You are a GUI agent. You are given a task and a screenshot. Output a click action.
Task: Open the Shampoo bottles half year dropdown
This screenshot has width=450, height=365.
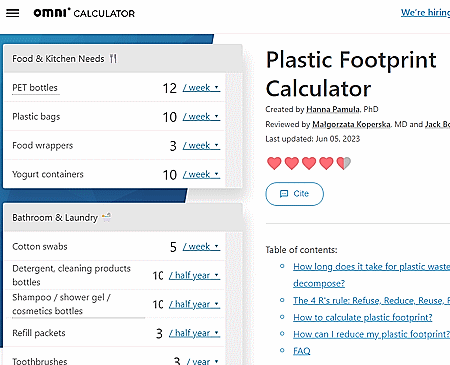[x=194, y=305]
